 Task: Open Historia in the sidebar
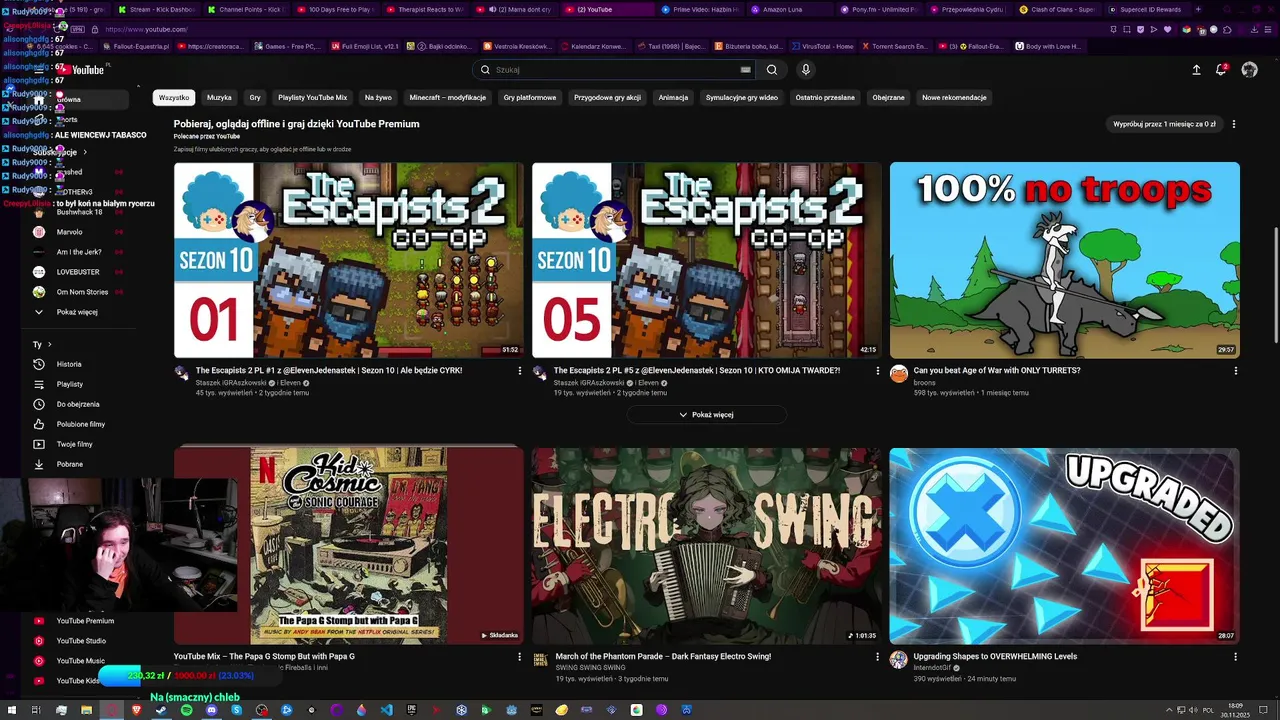tap(69, 364)
